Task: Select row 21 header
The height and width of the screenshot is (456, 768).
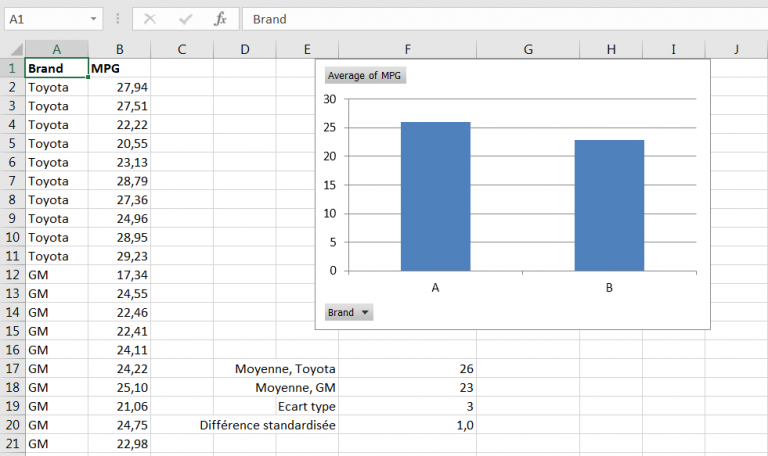Action: pyautogui.click(x=12, y=444)
